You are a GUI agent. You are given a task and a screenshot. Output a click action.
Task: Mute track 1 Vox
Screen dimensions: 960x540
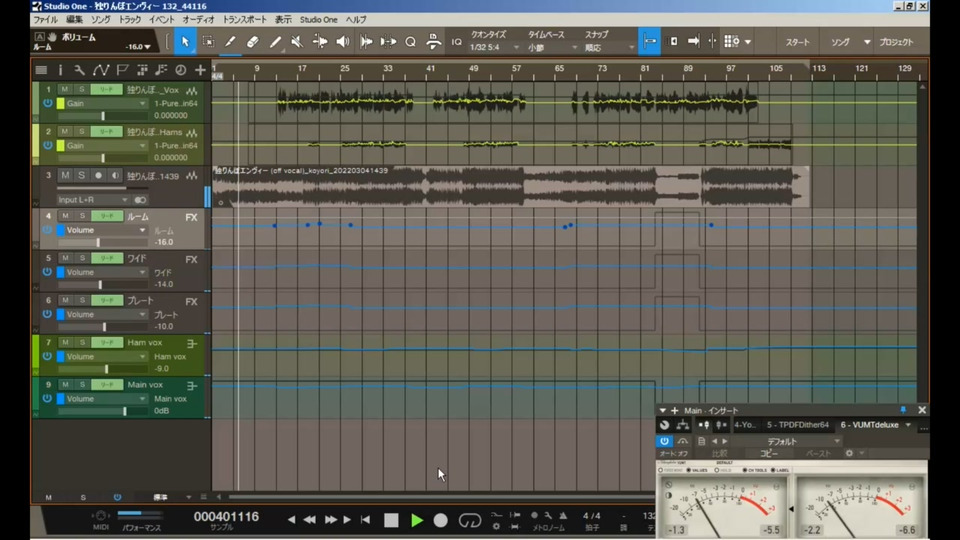[x=64, y=89]
